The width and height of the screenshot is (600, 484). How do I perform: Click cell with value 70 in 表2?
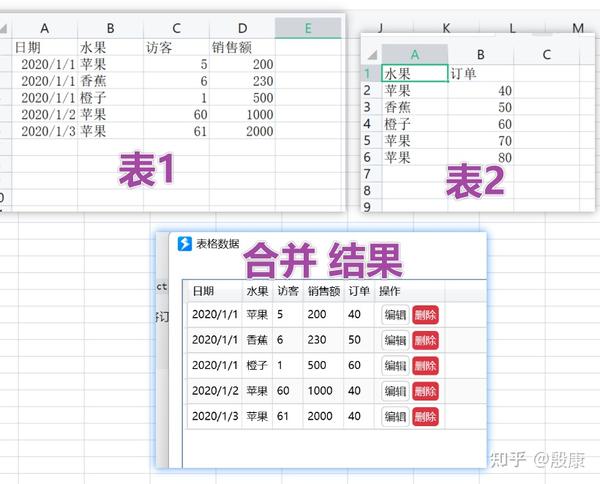(x=481, y=141)
